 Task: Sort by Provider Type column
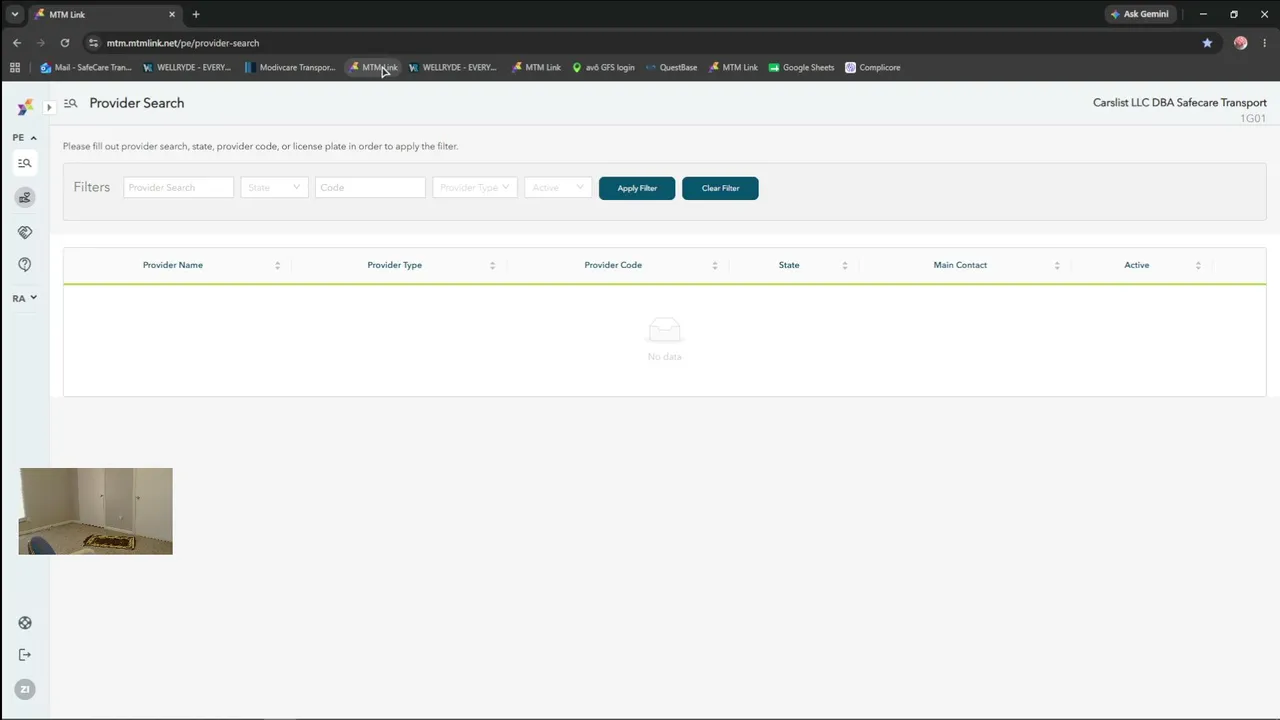click(x=493, y=265)
